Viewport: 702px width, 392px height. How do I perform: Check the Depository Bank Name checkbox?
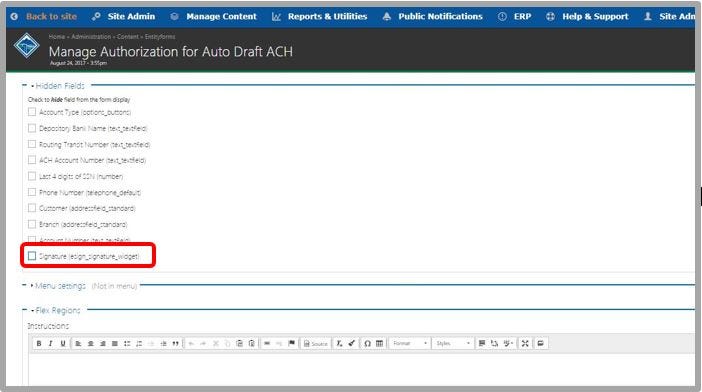(x=32, y=128)
